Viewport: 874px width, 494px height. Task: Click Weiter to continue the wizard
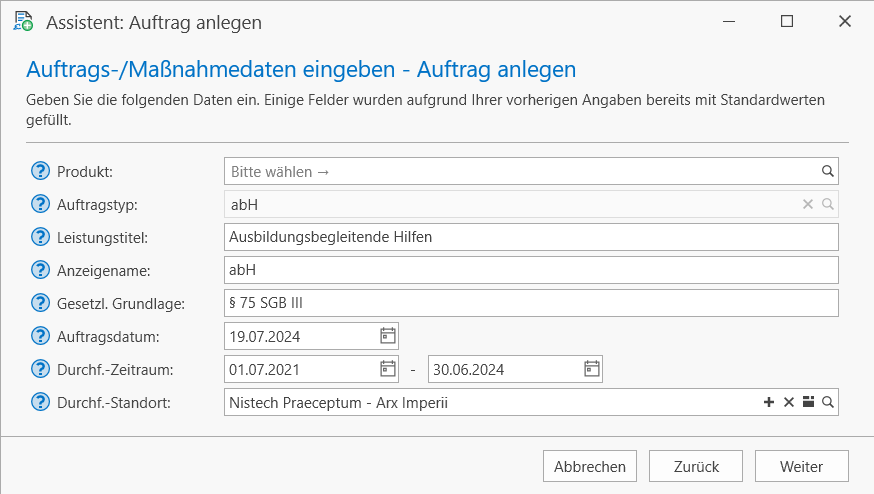pos(802,466)
